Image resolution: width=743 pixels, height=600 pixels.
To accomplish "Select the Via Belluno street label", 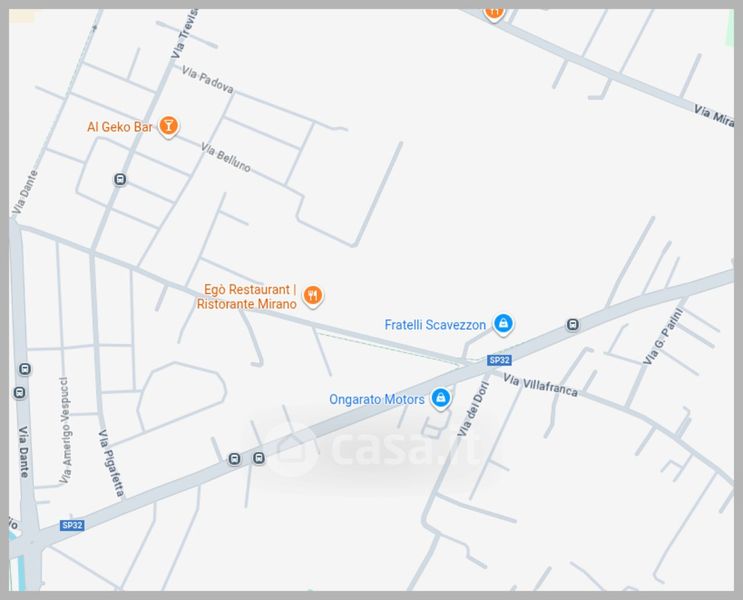I will click(226, 157).
